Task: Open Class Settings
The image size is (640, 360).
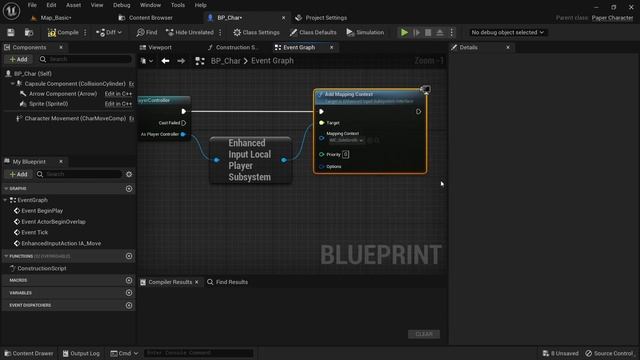Action: 256,32
